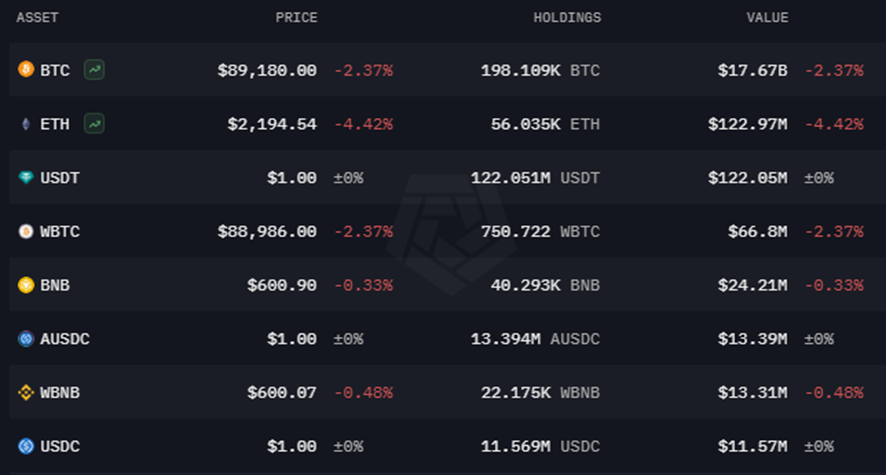Sort by the HOLDINGS column header
This screenshot has height=475, width=886.
click(567, 18)
